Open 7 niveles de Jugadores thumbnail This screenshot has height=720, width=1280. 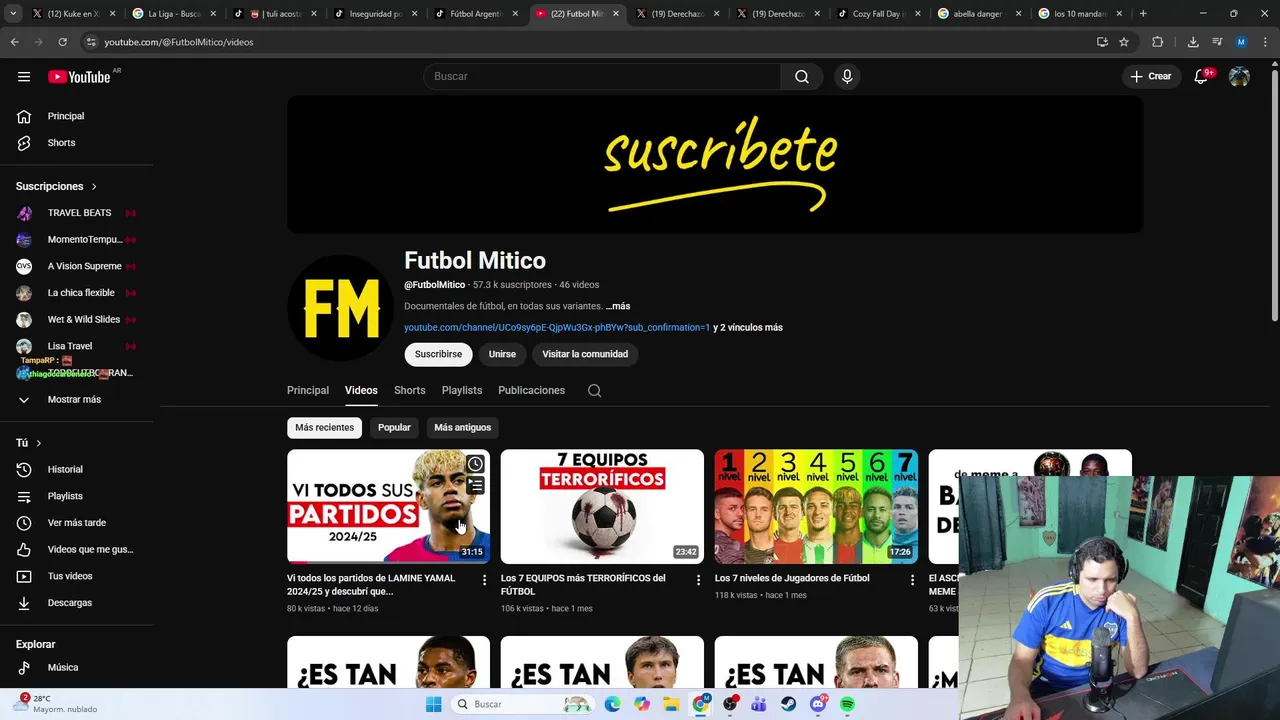(x=816, y=506)
